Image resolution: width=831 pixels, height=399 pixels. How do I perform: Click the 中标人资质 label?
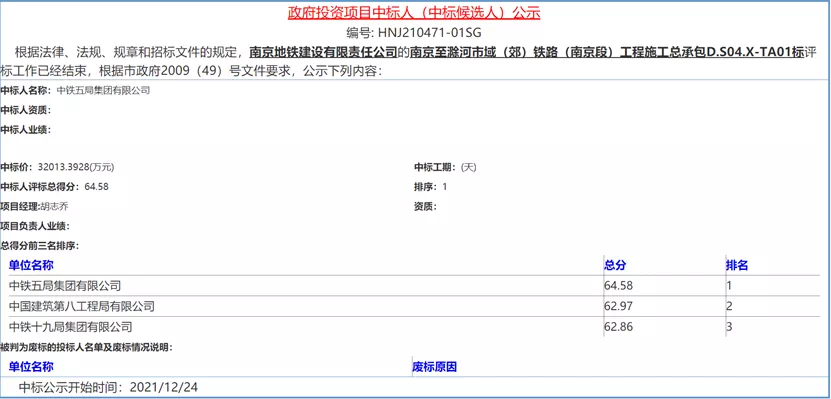pyautogui.click(x=26, y=110)
